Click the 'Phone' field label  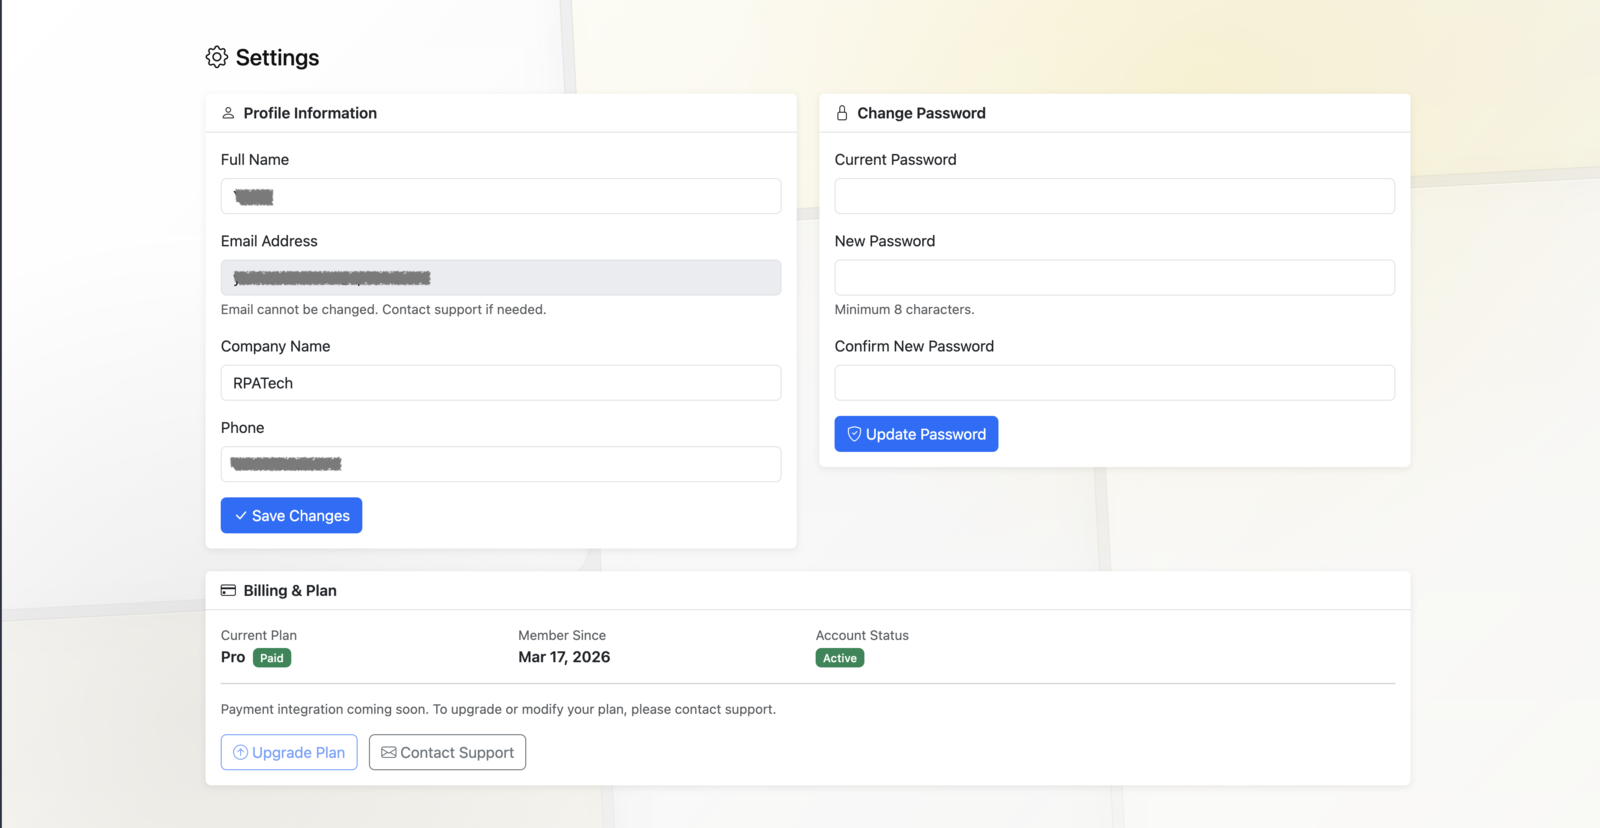click(x=242, y=427)
